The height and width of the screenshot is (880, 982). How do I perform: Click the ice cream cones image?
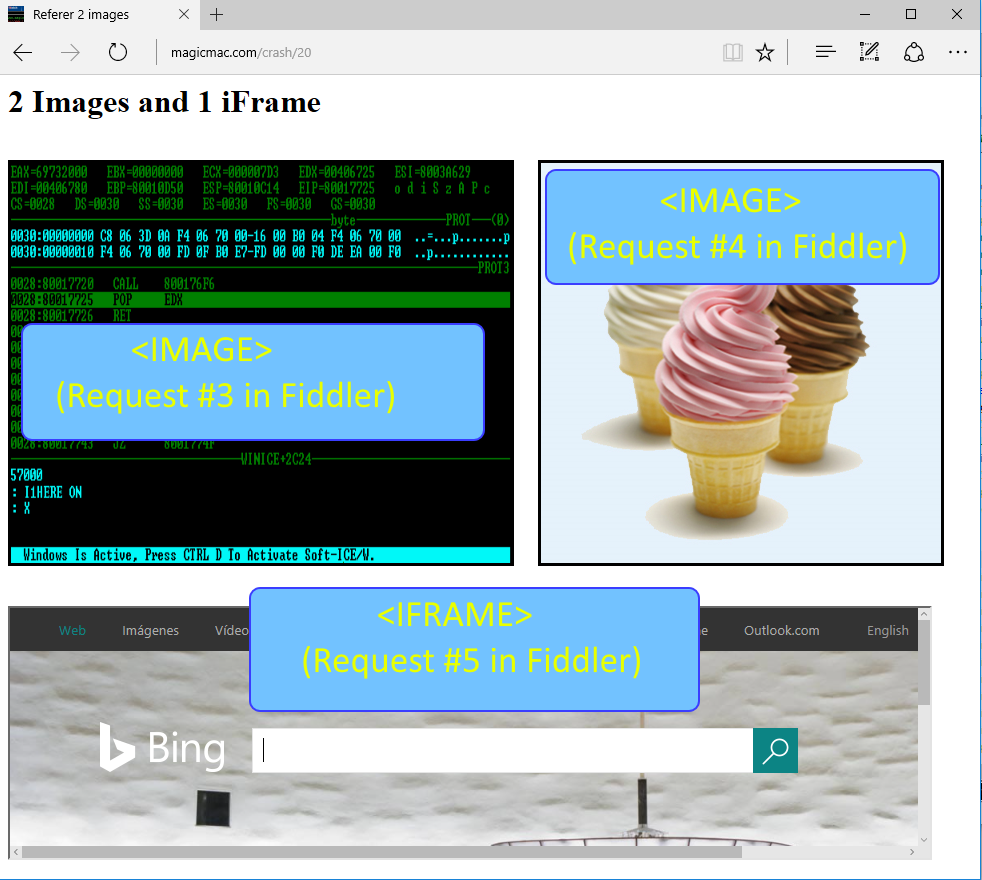tap(740, 420)
